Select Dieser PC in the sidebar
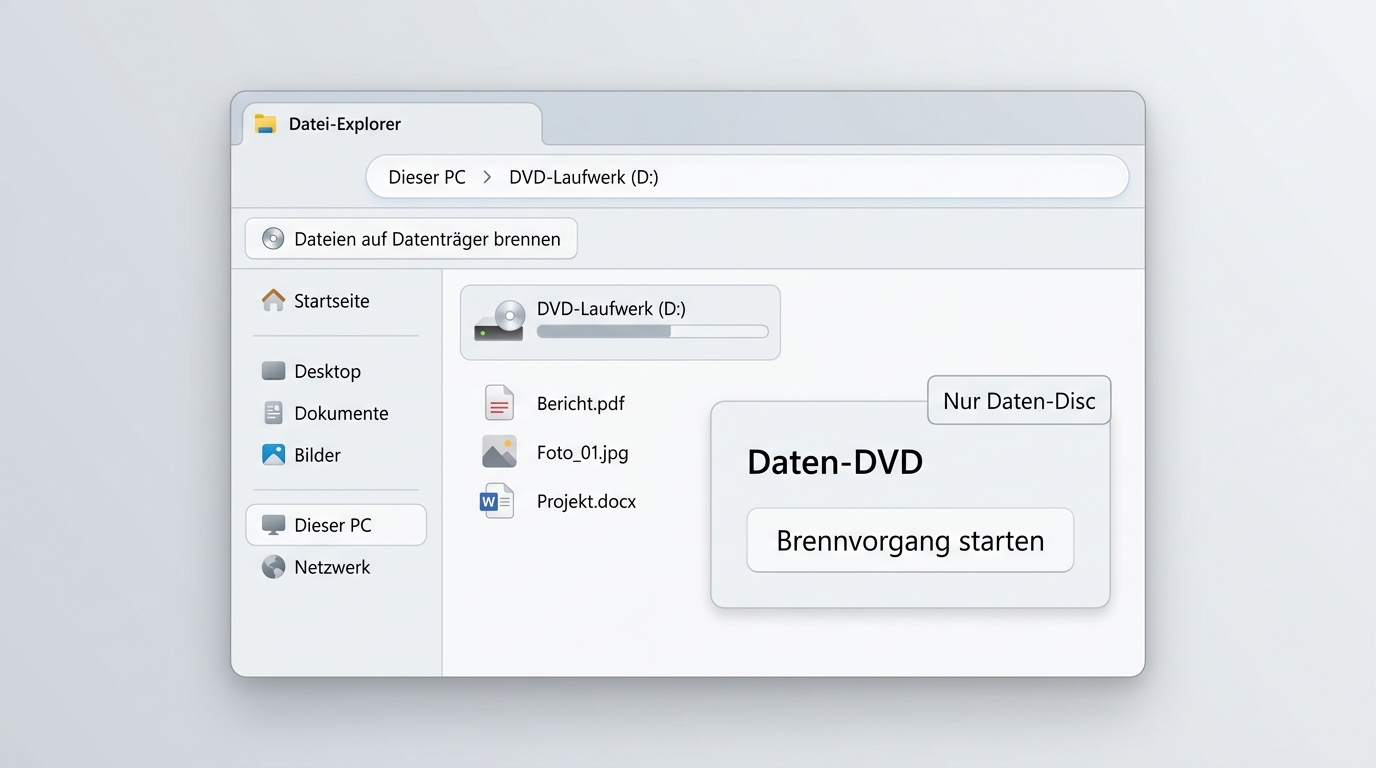This screenshot has height=768, width=1376. click(x=336, y=525)
